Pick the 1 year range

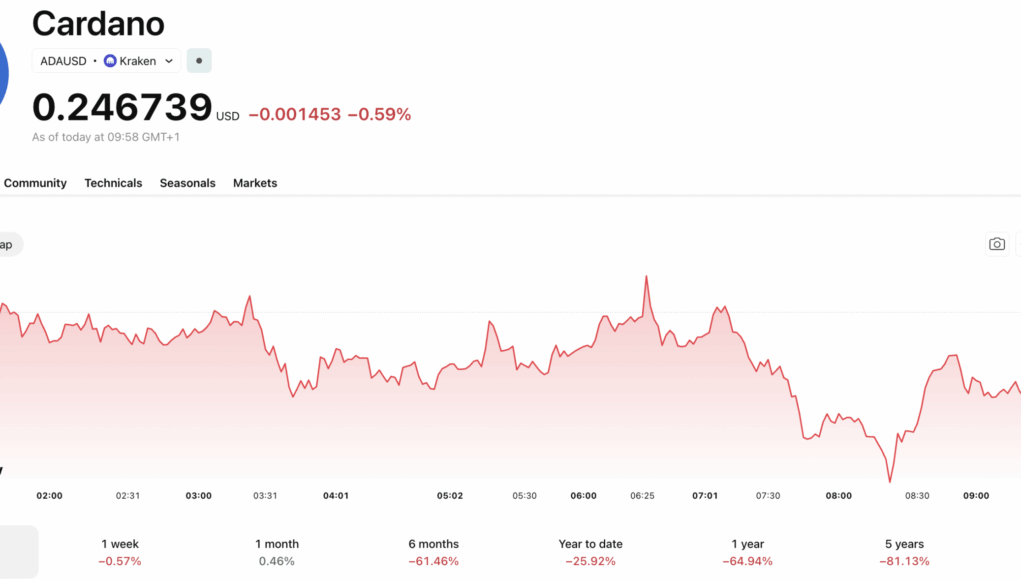[x=747, y=552]
